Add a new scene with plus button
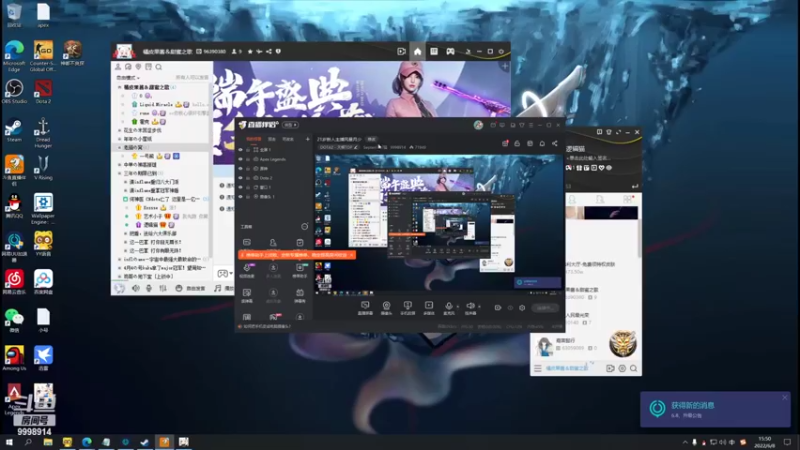The width and height of the screenshot is (800, 450). 308,139
